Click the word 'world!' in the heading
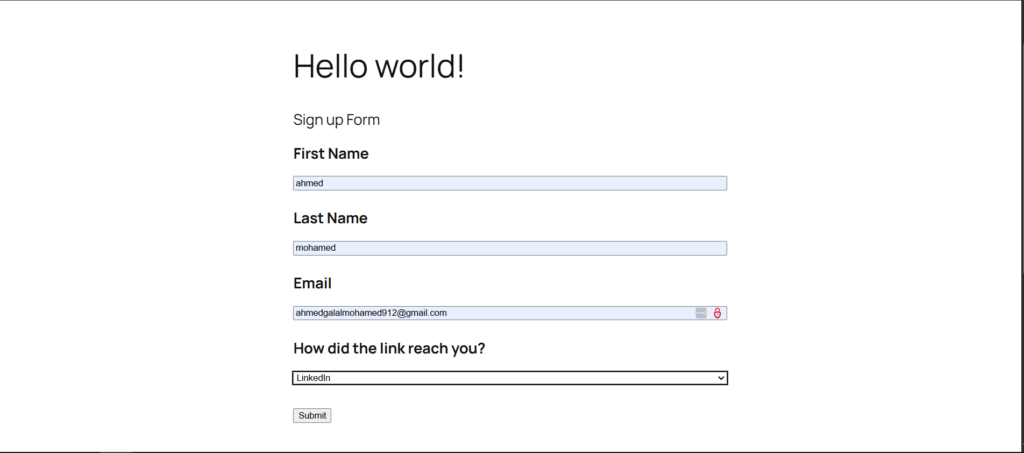Image resolution: width=1024 pixels, height=453 pixels. 421,67
